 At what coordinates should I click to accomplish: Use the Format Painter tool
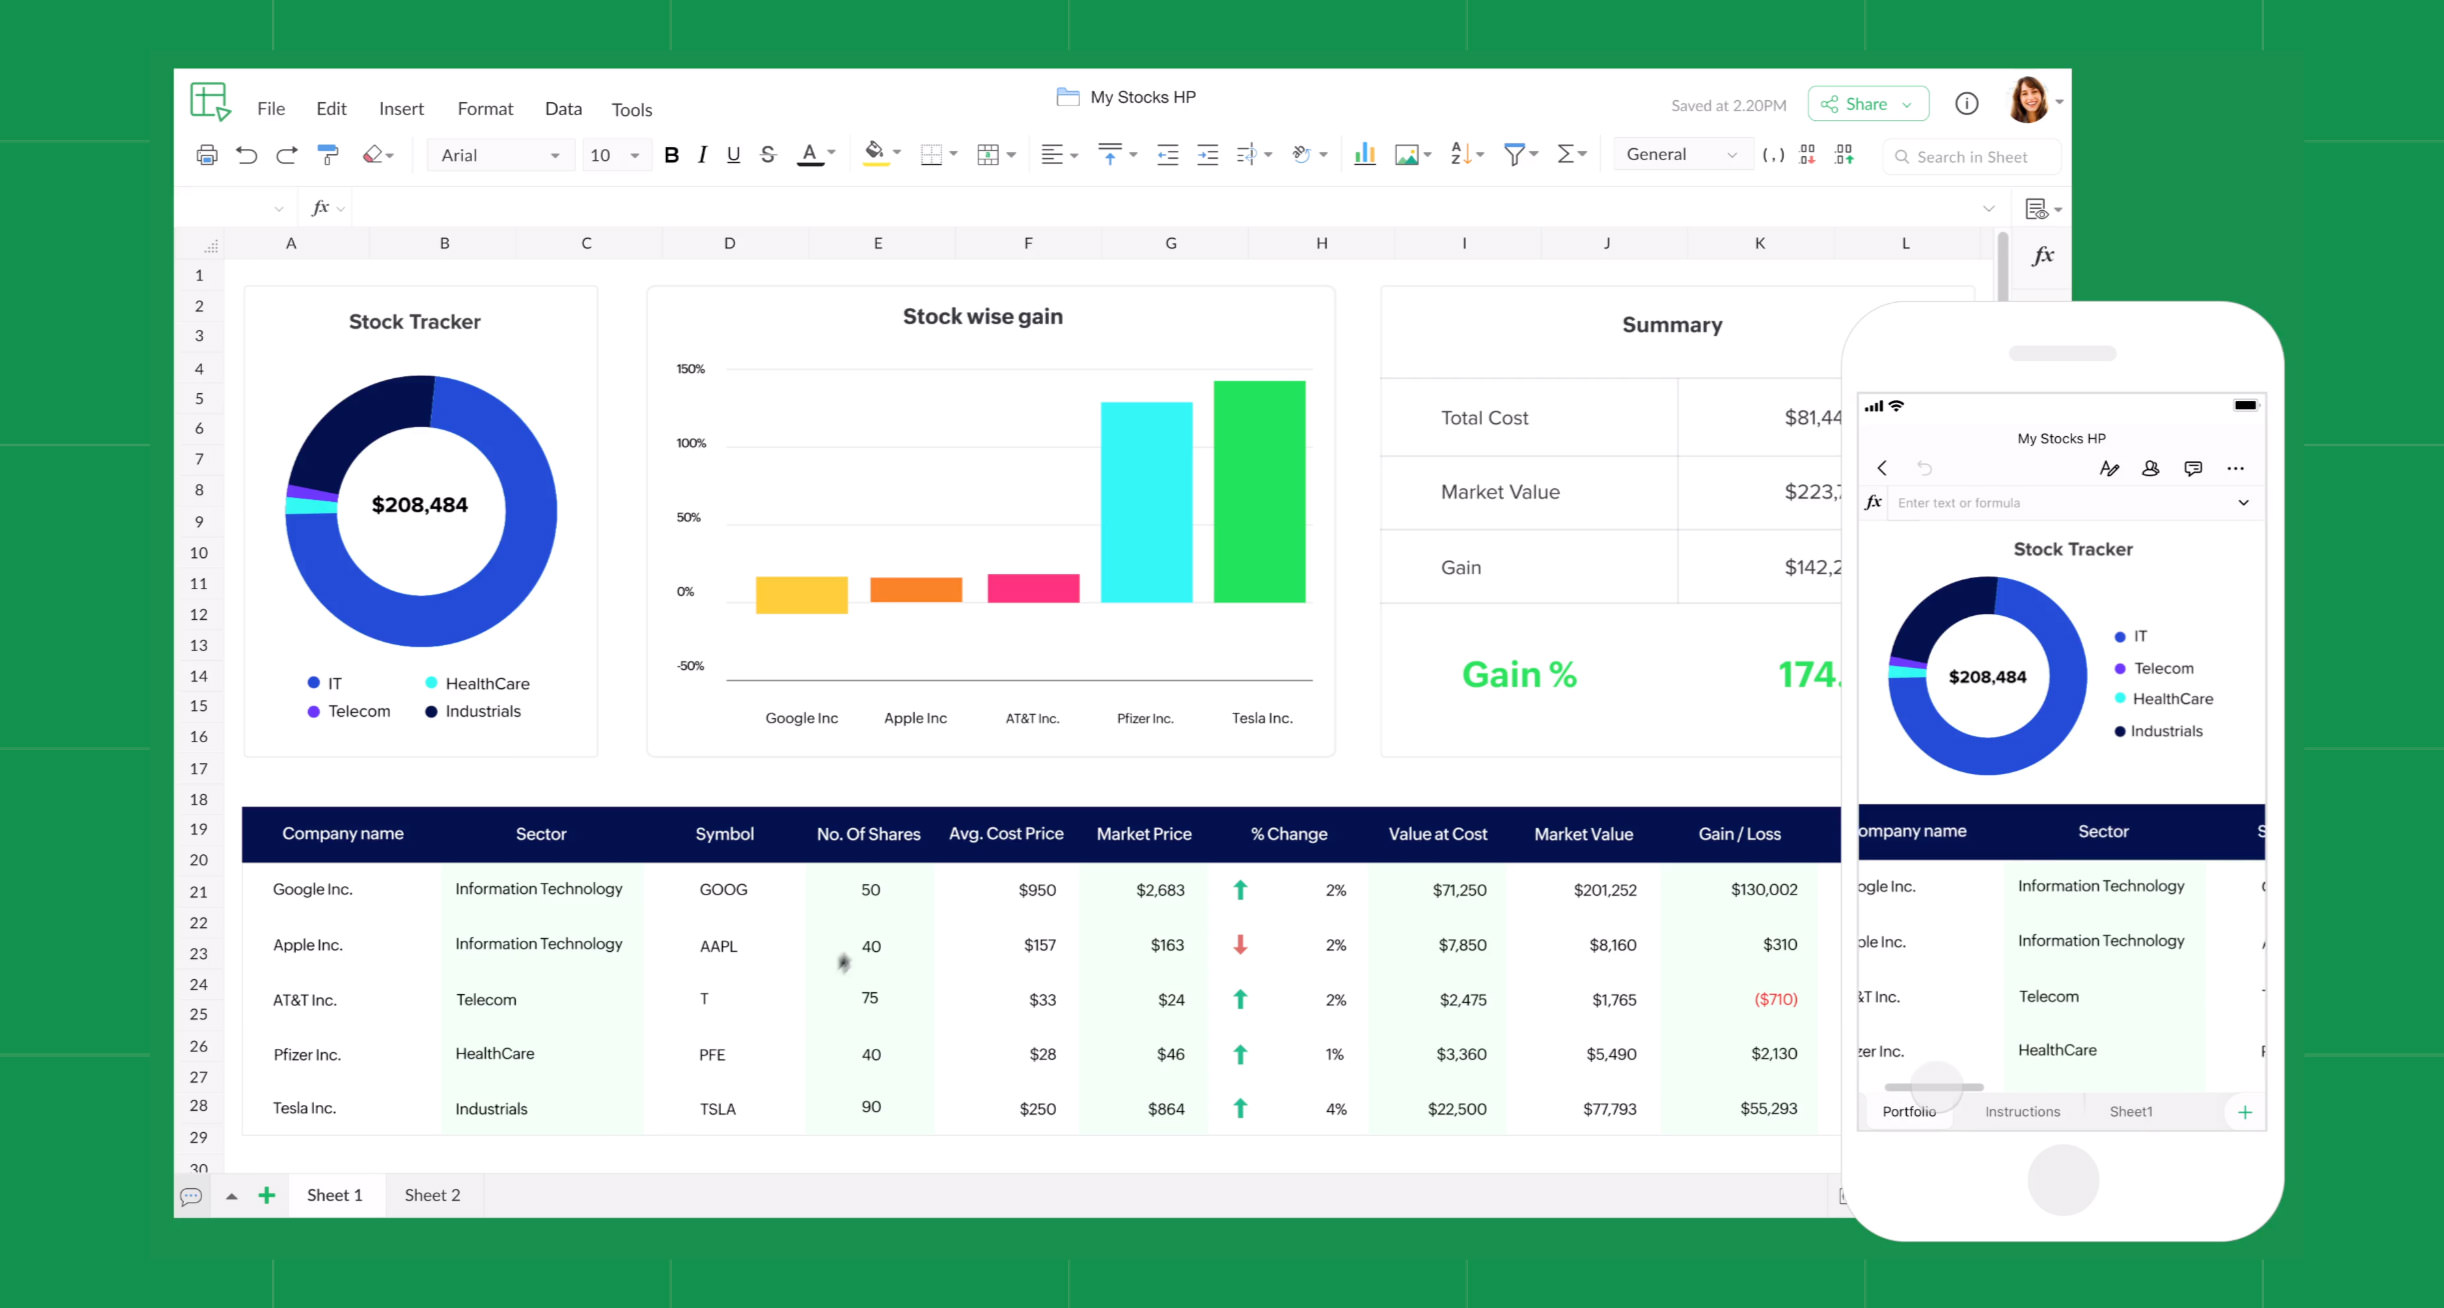(x=327, y=154)
